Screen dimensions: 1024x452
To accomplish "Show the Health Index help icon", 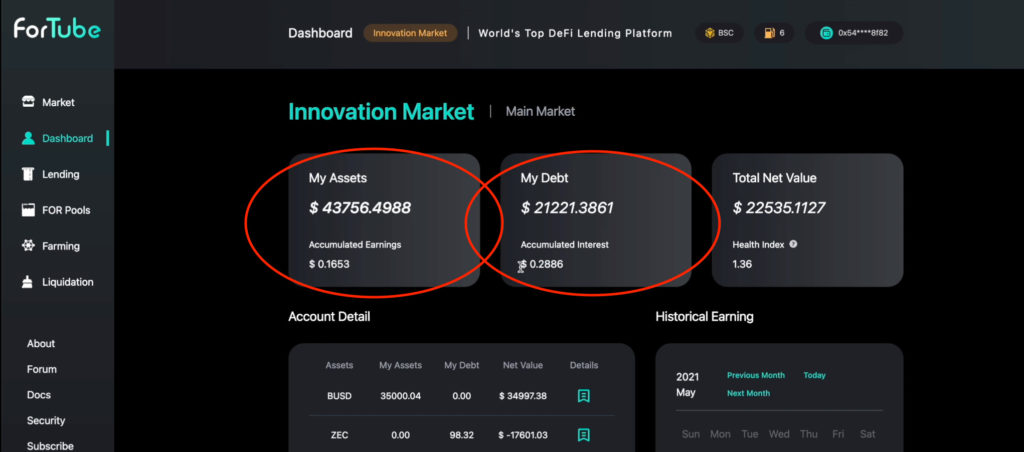I will pyautogui.click(x=793, y=244).
